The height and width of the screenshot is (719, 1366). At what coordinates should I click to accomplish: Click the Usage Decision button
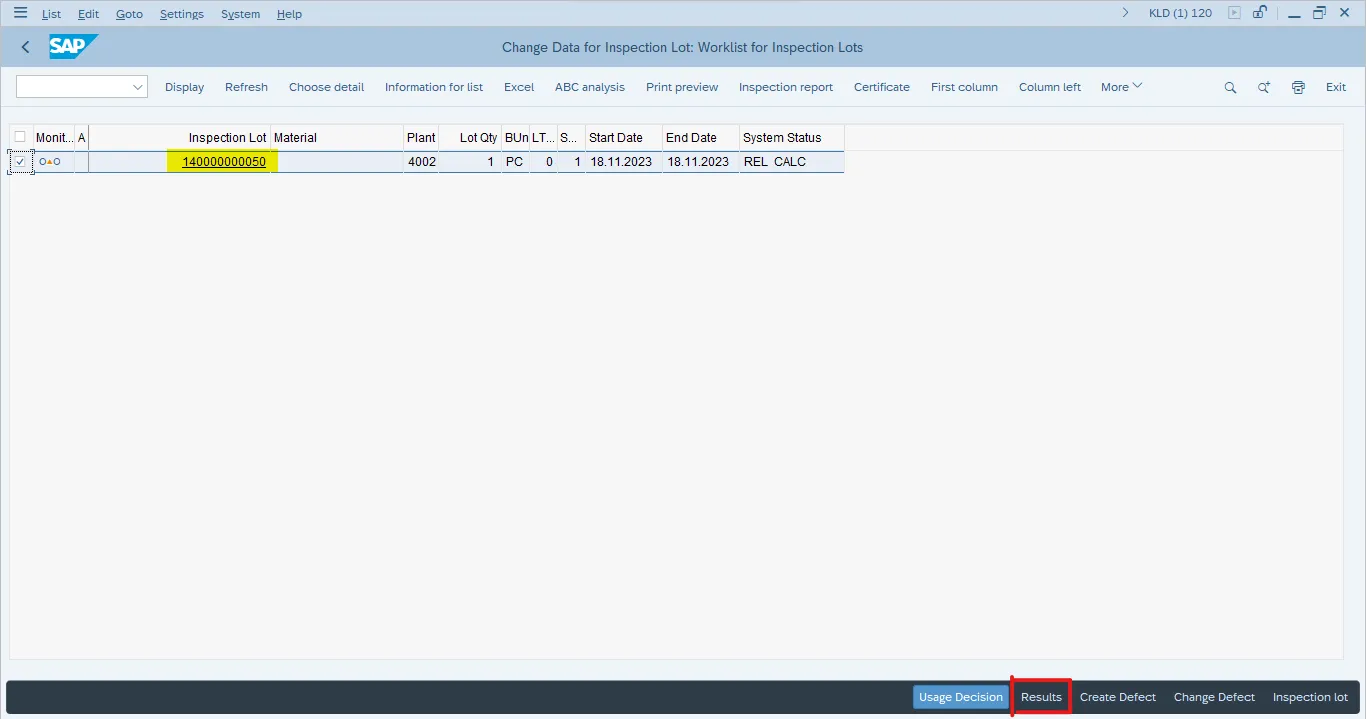[960, 697]
